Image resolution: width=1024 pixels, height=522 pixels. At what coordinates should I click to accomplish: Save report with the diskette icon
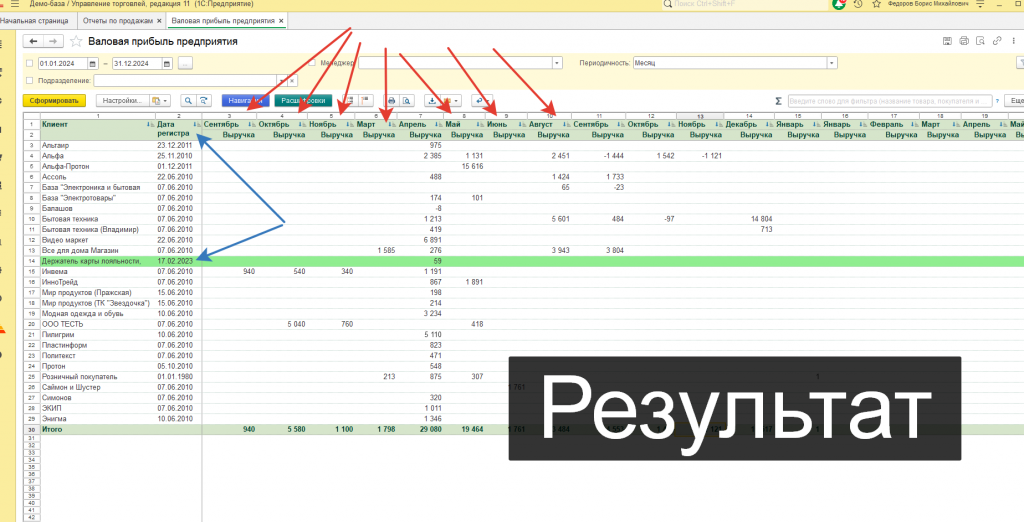(x=947, y=41)
